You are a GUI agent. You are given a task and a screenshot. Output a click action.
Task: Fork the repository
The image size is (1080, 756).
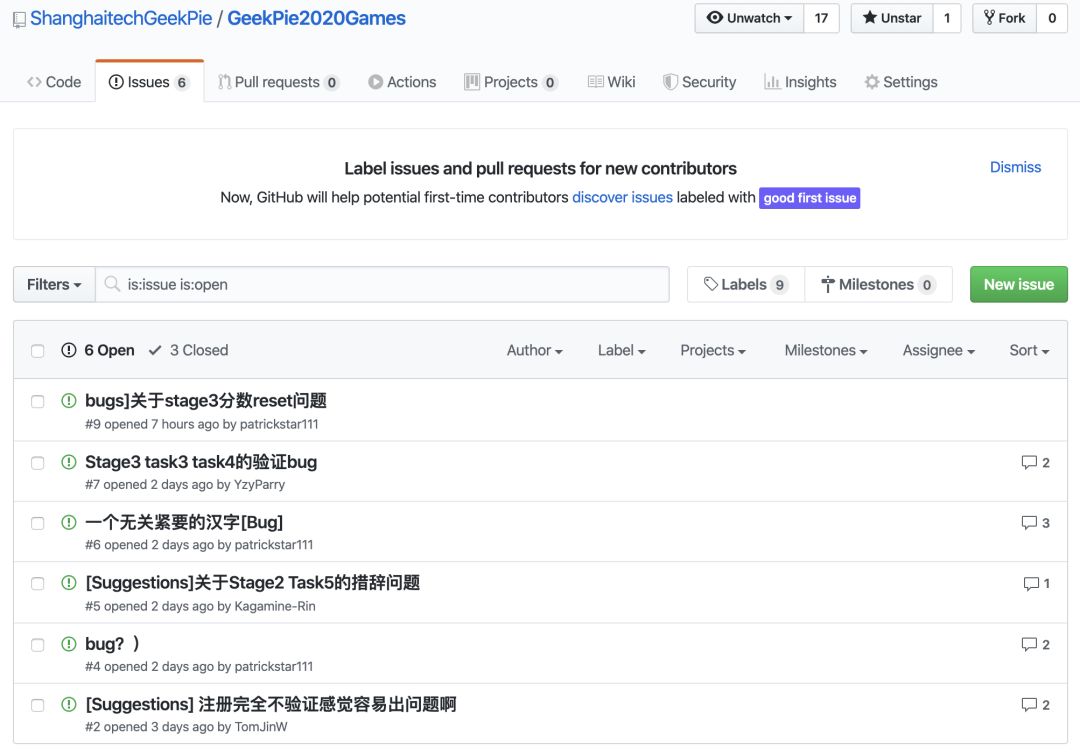point(1005,18)
